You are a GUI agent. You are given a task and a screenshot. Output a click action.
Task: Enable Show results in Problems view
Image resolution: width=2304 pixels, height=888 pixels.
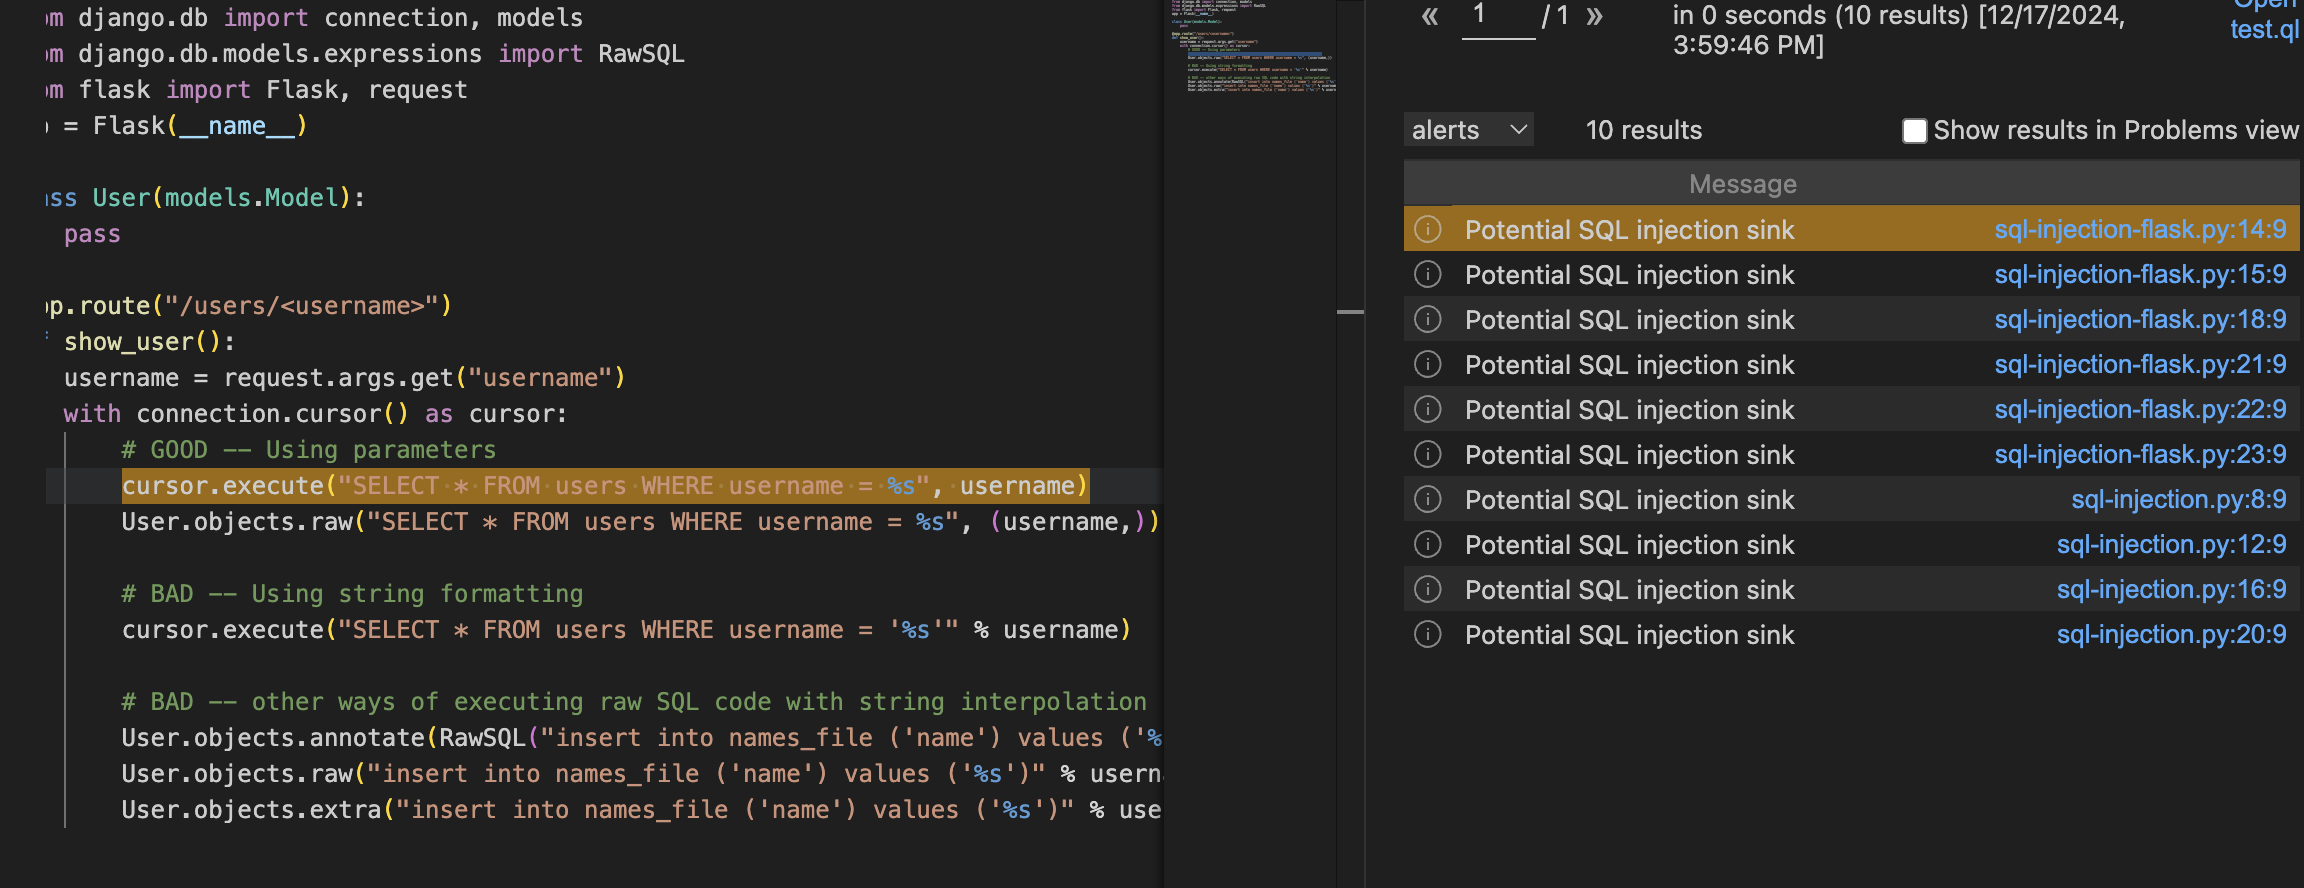point(1914,131)
